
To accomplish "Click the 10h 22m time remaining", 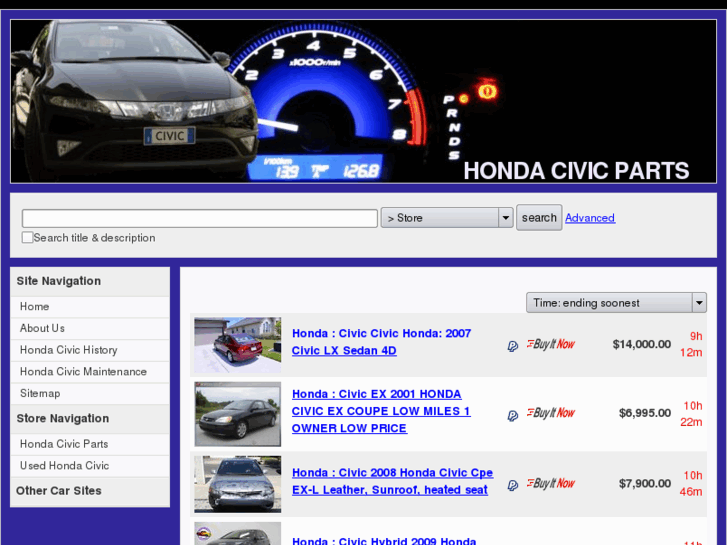I will pos(691,414).
